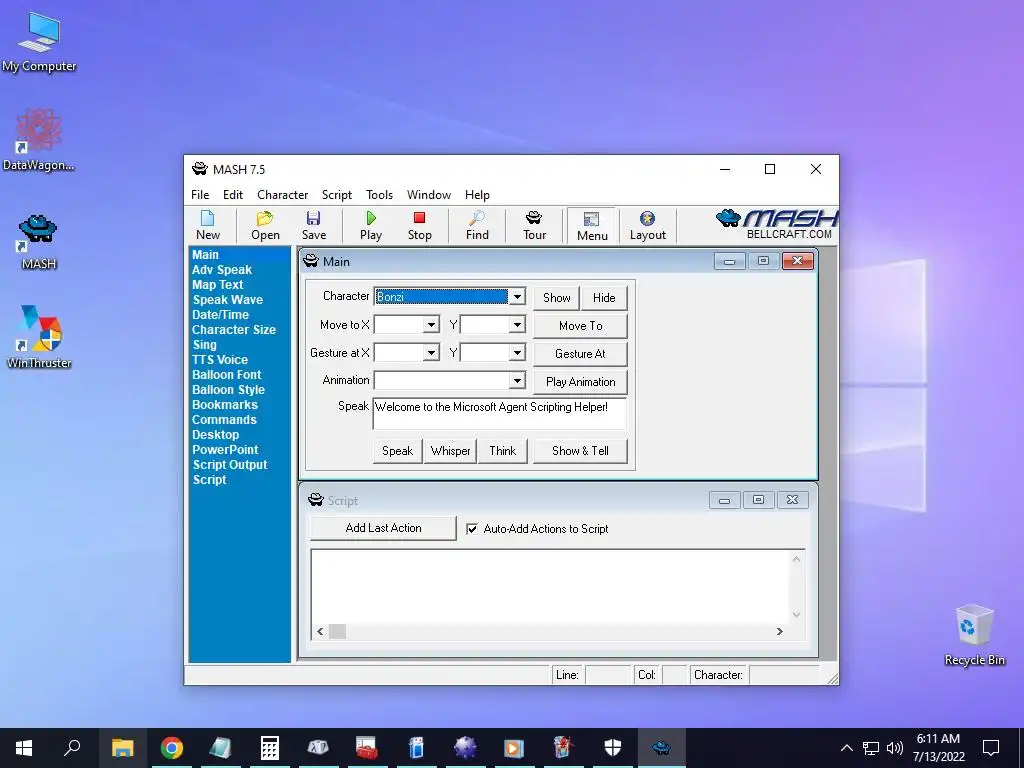1024x768 pixels.
Task: Click the Speak button
Action: pos(397,451)
